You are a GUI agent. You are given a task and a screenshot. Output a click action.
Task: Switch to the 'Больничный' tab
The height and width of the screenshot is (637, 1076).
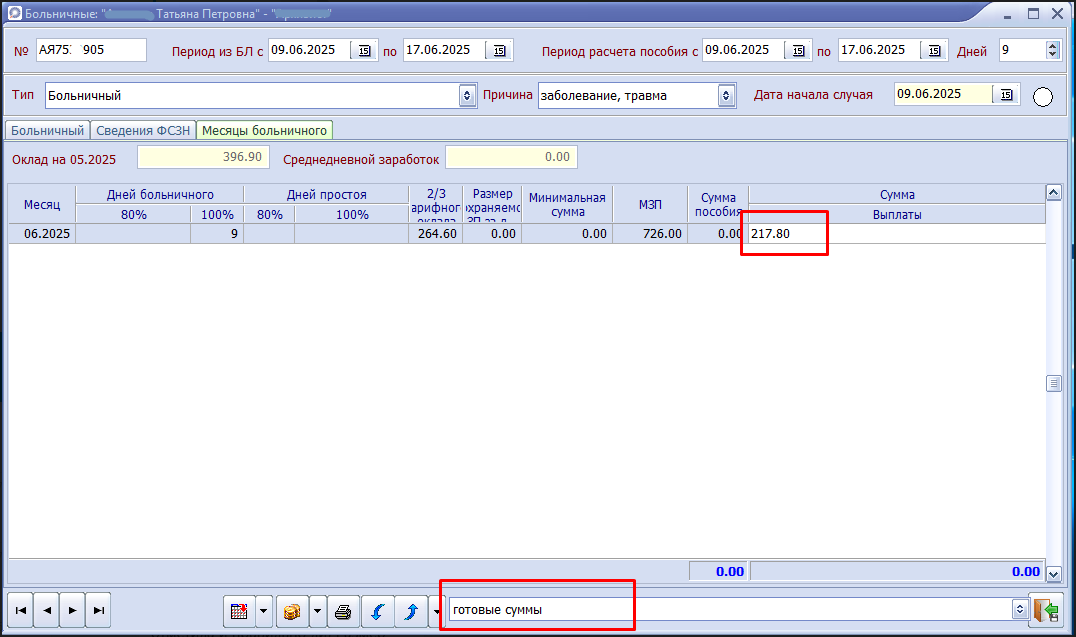[47, 130]
